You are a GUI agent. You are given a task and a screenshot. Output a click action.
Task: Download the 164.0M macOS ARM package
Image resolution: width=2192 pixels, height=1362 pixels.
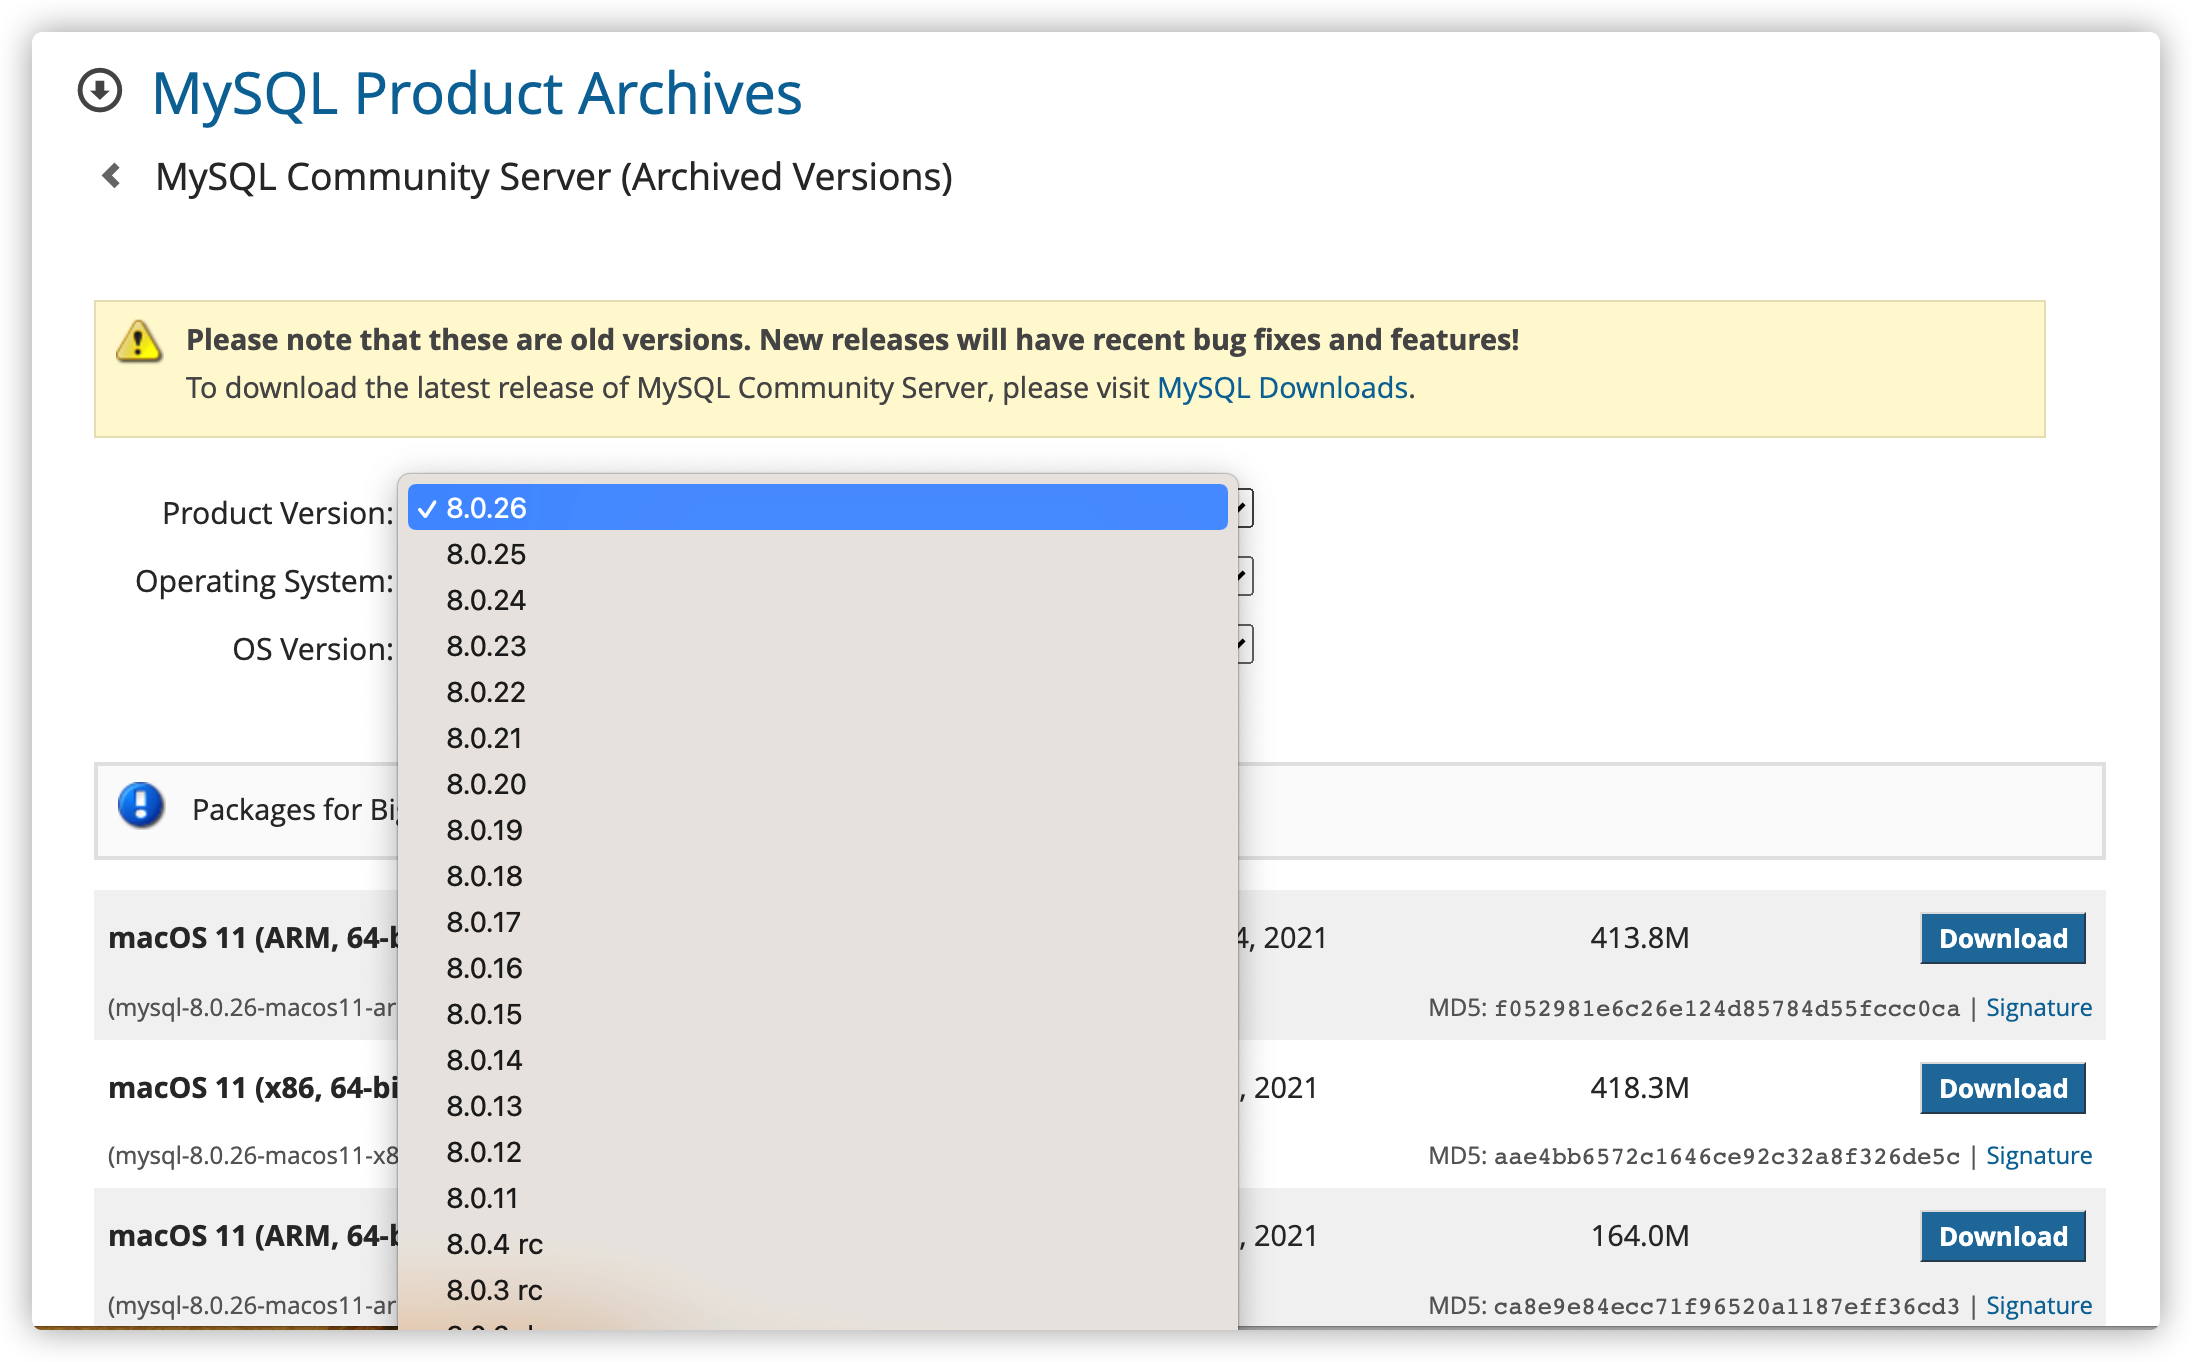2002,1237
